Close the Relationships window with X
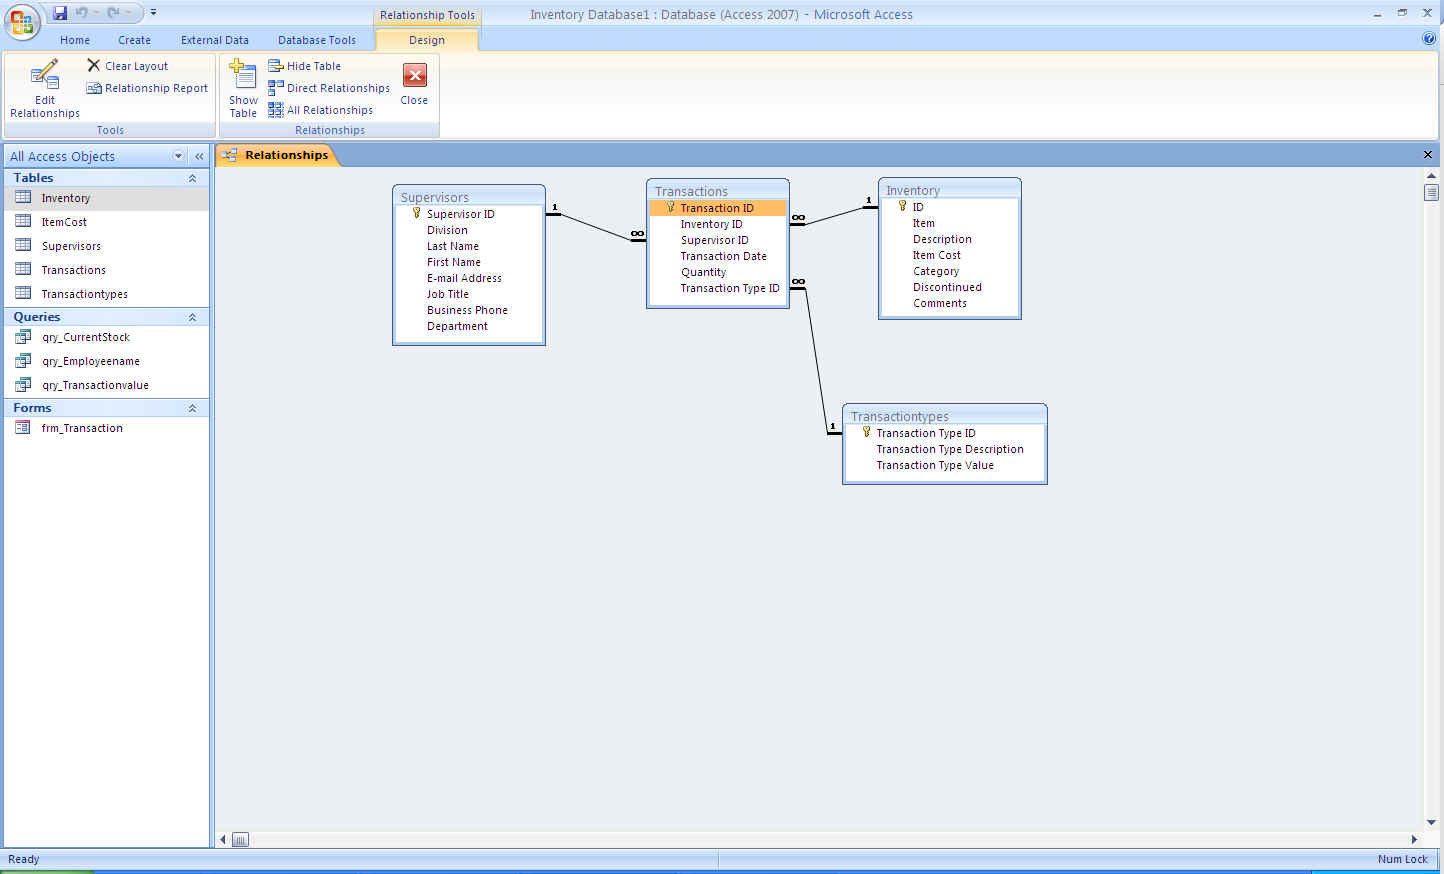This screenshot has height=874, width=1444. tap(1428, 155)
